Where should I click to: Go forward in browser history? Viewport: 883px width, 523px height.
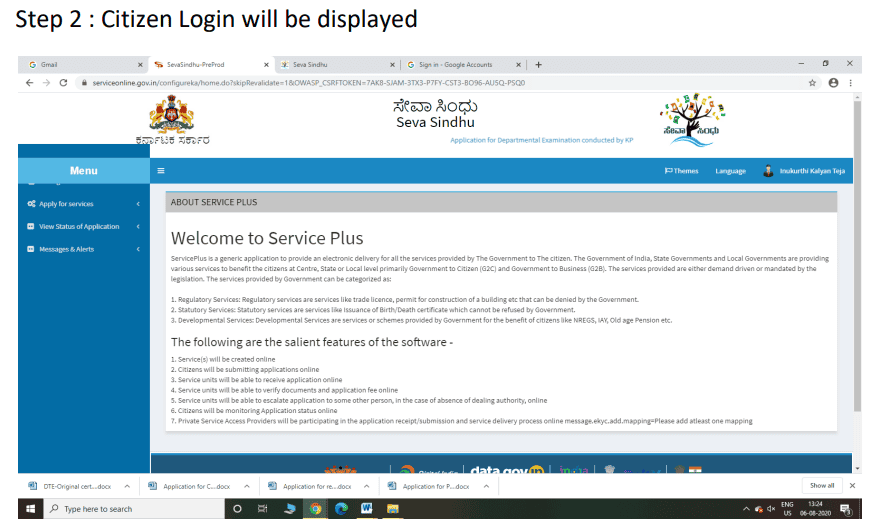[x=47, y=83]
